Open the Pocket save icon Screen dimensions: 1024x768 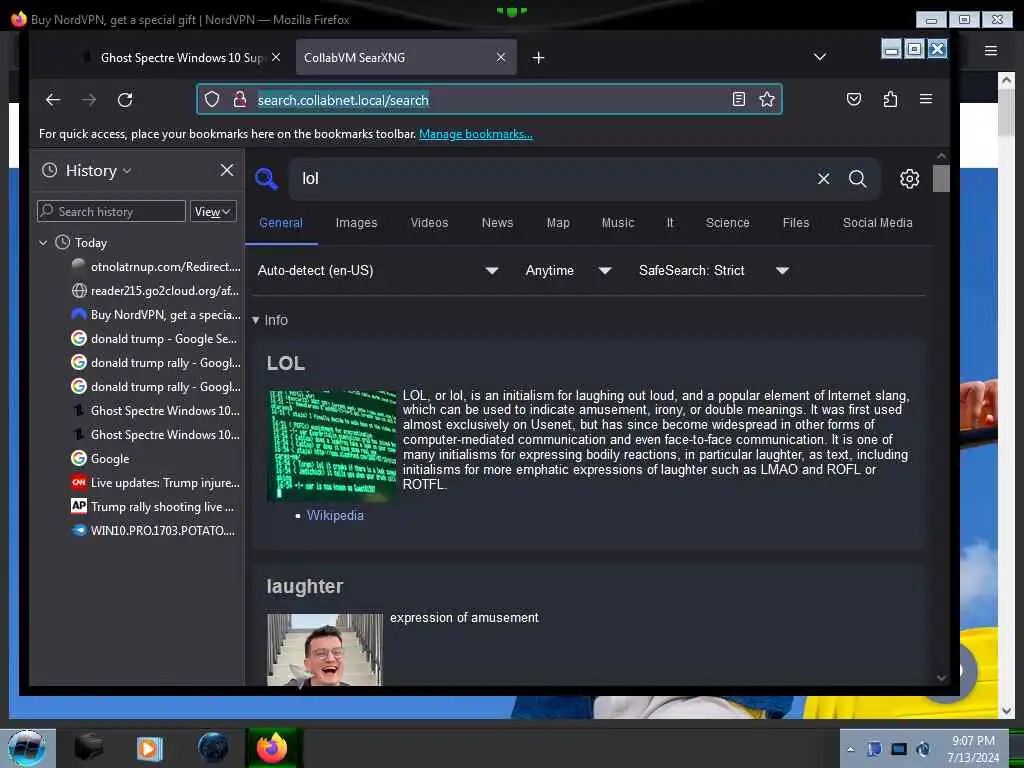(x=854, y=99)
